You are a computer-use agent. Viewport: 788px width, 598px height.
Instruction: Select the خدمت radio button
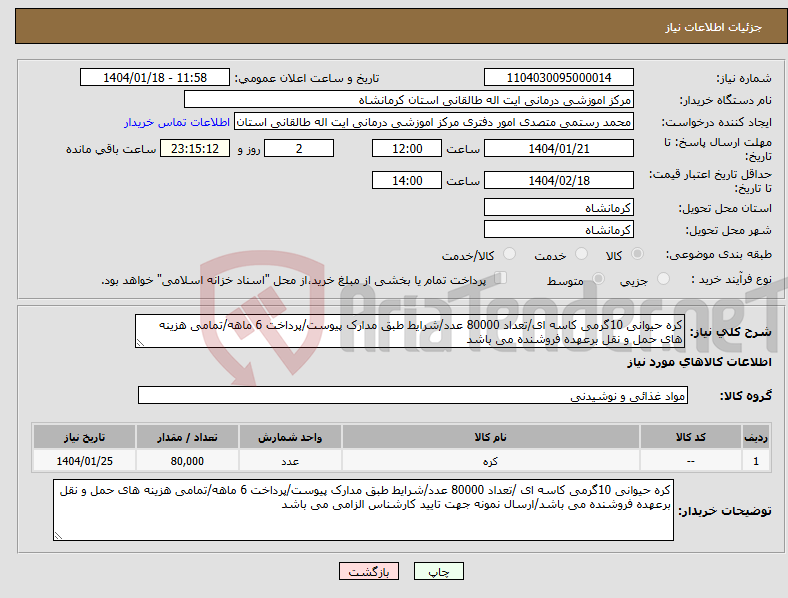[581, 254]
